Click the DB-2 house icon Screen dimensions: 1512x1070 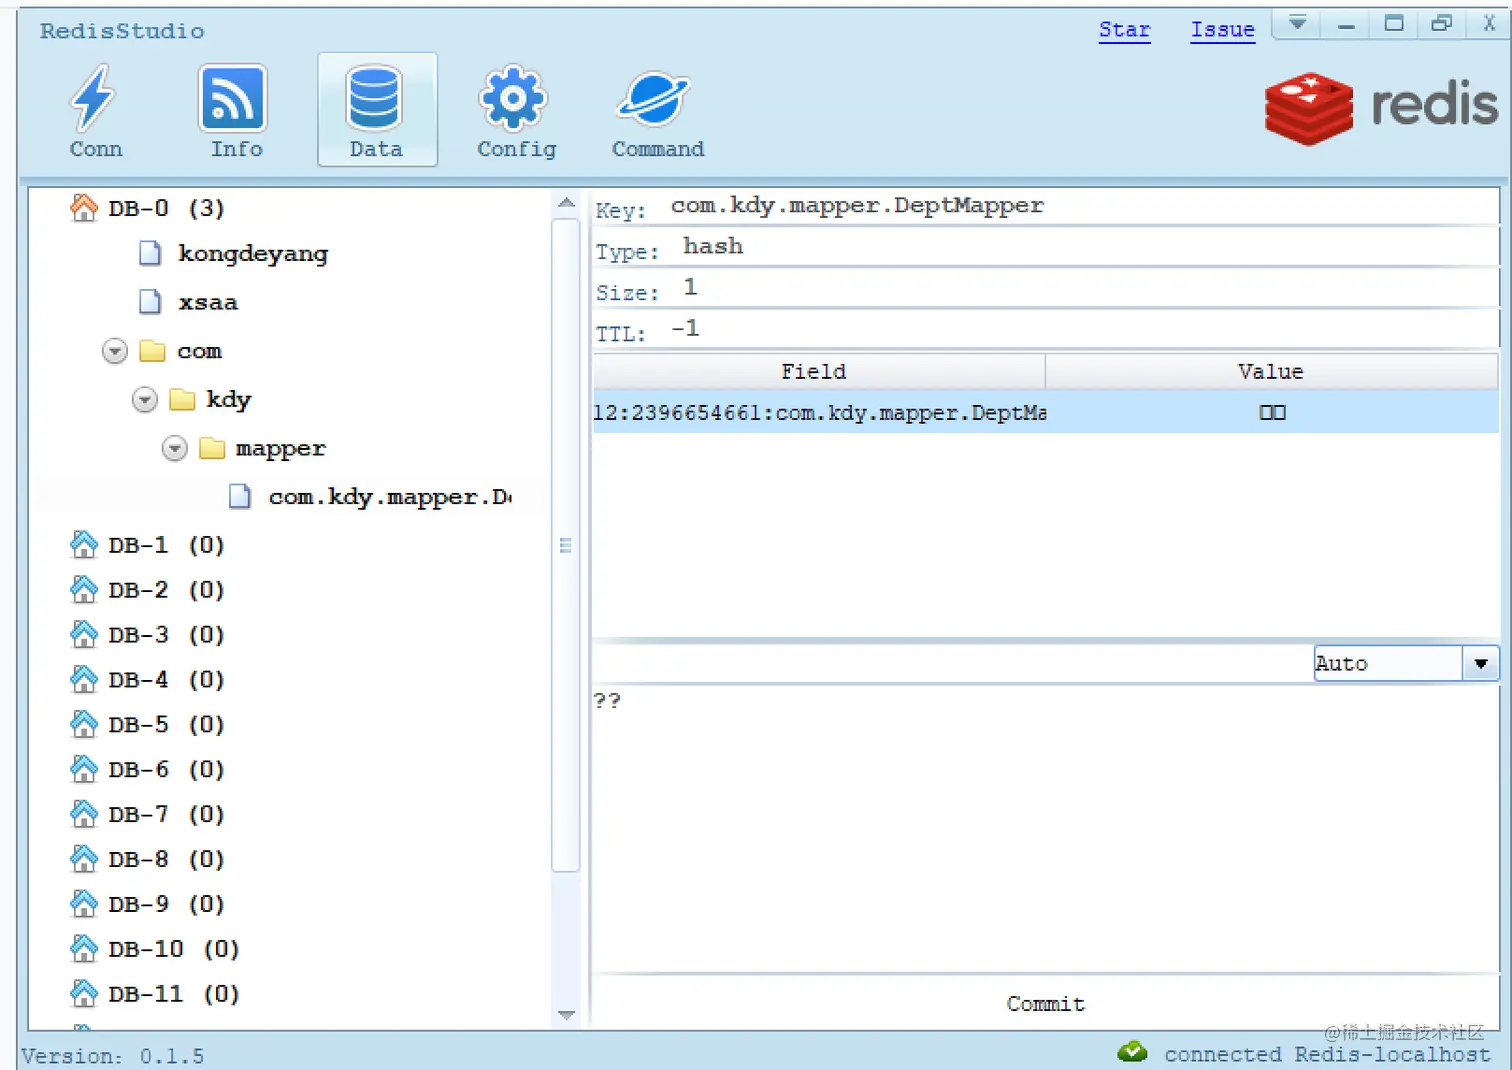[84, 590]
